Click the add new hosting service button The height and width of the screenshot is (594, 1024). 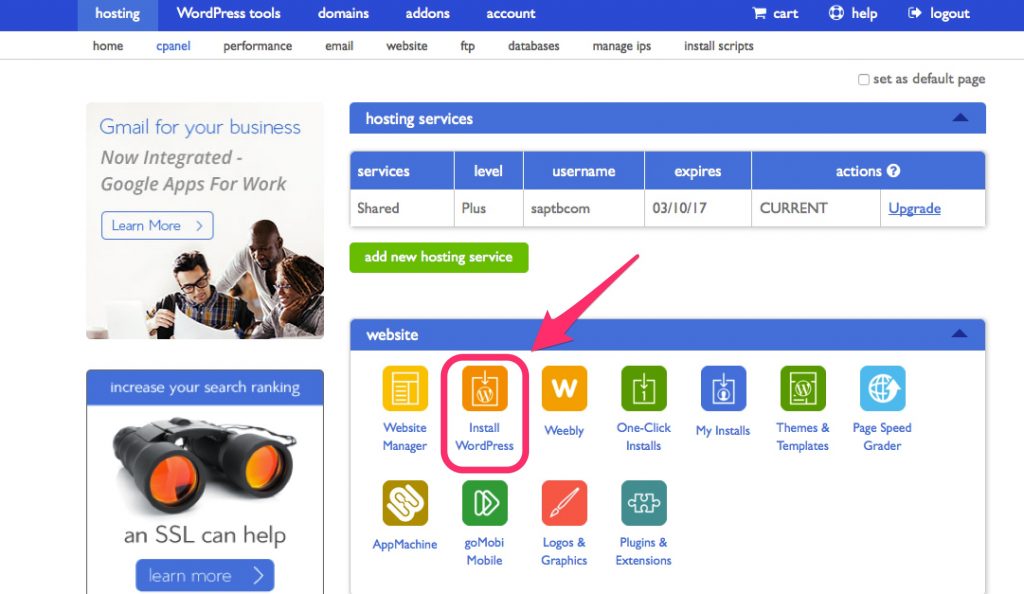(439, 257)
